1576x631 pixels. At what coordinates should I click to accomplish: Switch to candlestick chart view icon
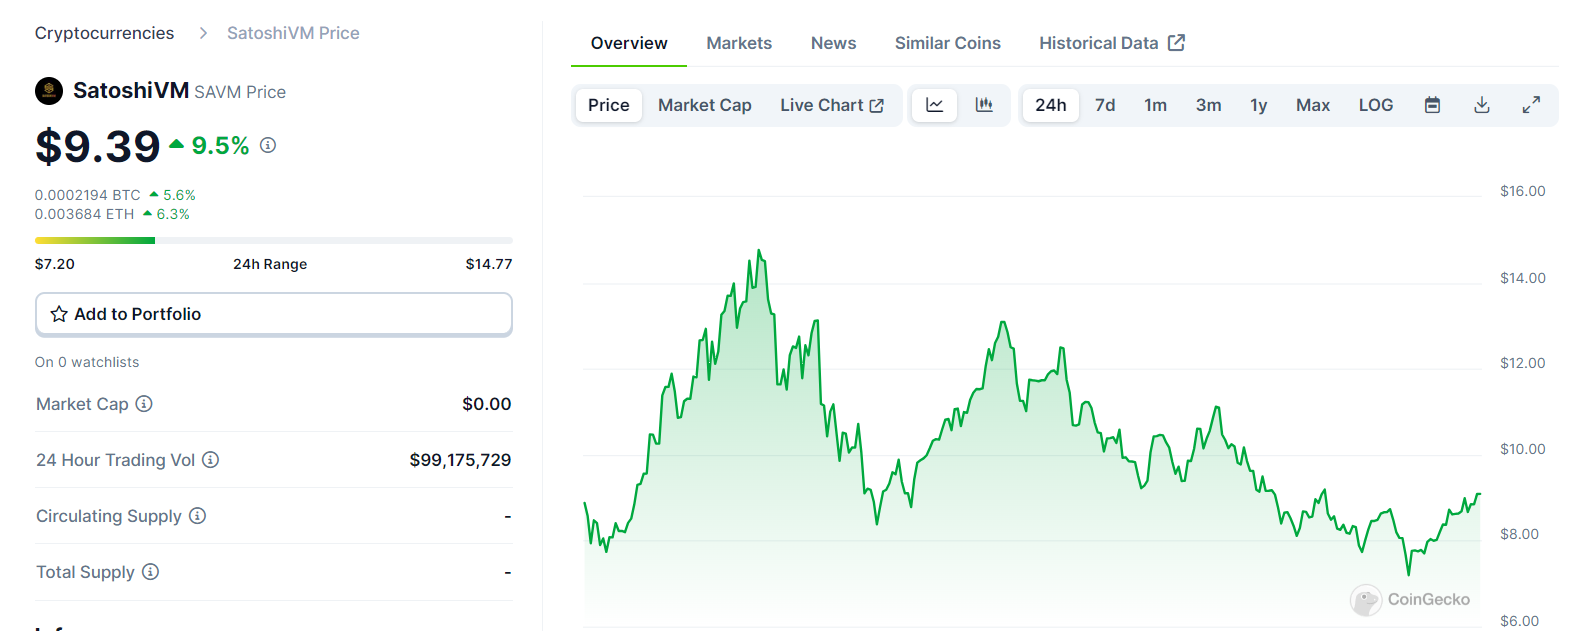point(984,105)
